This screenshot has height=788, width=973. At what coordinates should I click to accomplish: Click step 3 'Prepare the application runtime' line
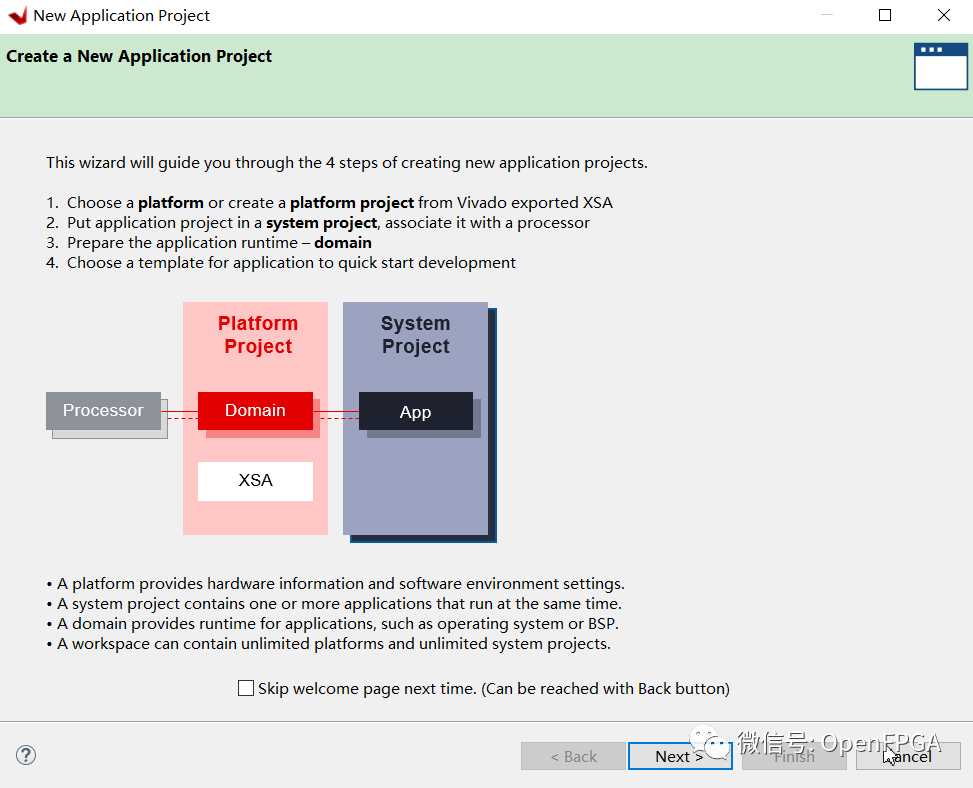[x=209, y=243]
